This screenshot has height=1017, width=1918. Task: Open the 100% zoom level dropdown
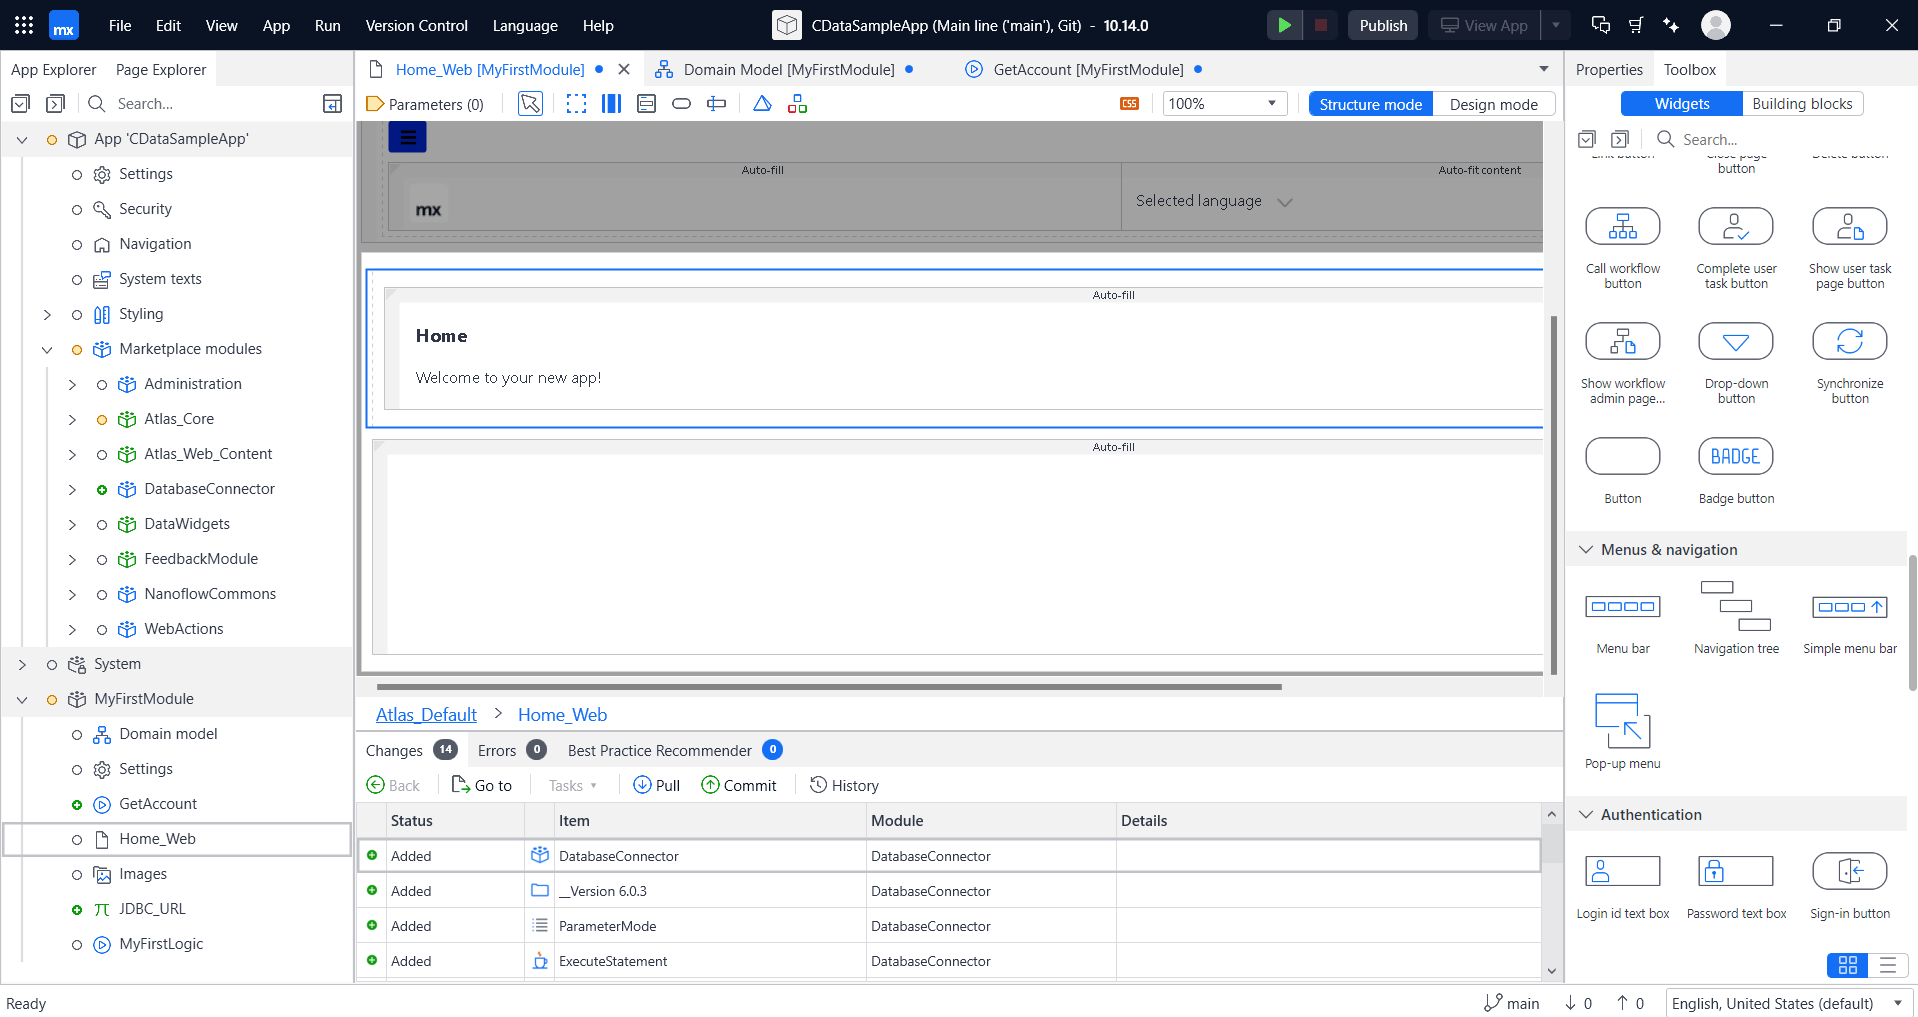(x=1224, y=104)
